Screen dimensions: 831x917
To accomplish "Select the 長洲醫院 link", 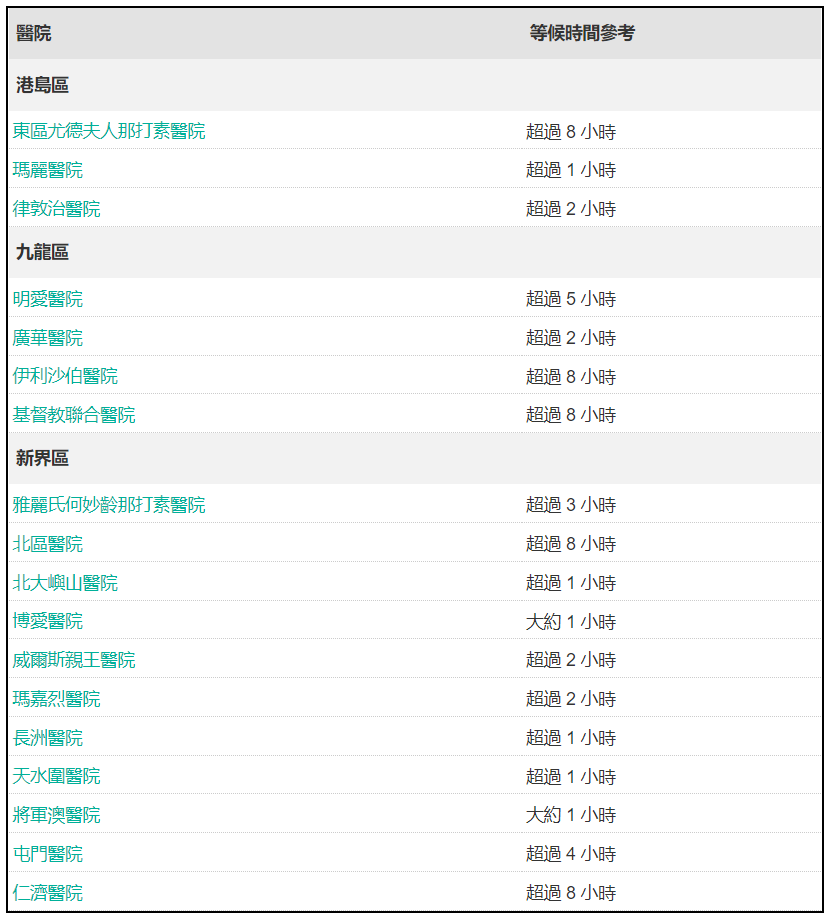I will coord(48,738).
